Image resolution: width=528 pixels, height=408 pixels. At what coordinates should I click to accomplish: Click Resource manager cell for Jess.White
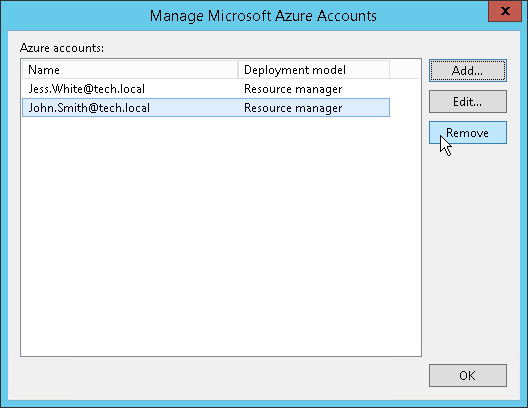coord(293,89)
